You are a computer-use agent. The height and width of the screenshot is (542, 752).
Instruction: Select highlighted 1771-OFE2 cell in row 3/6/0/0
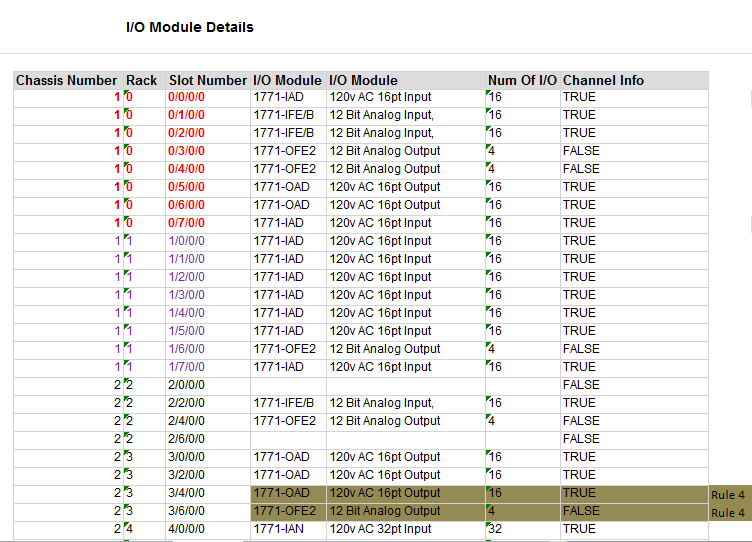click(x=288, y=511)
